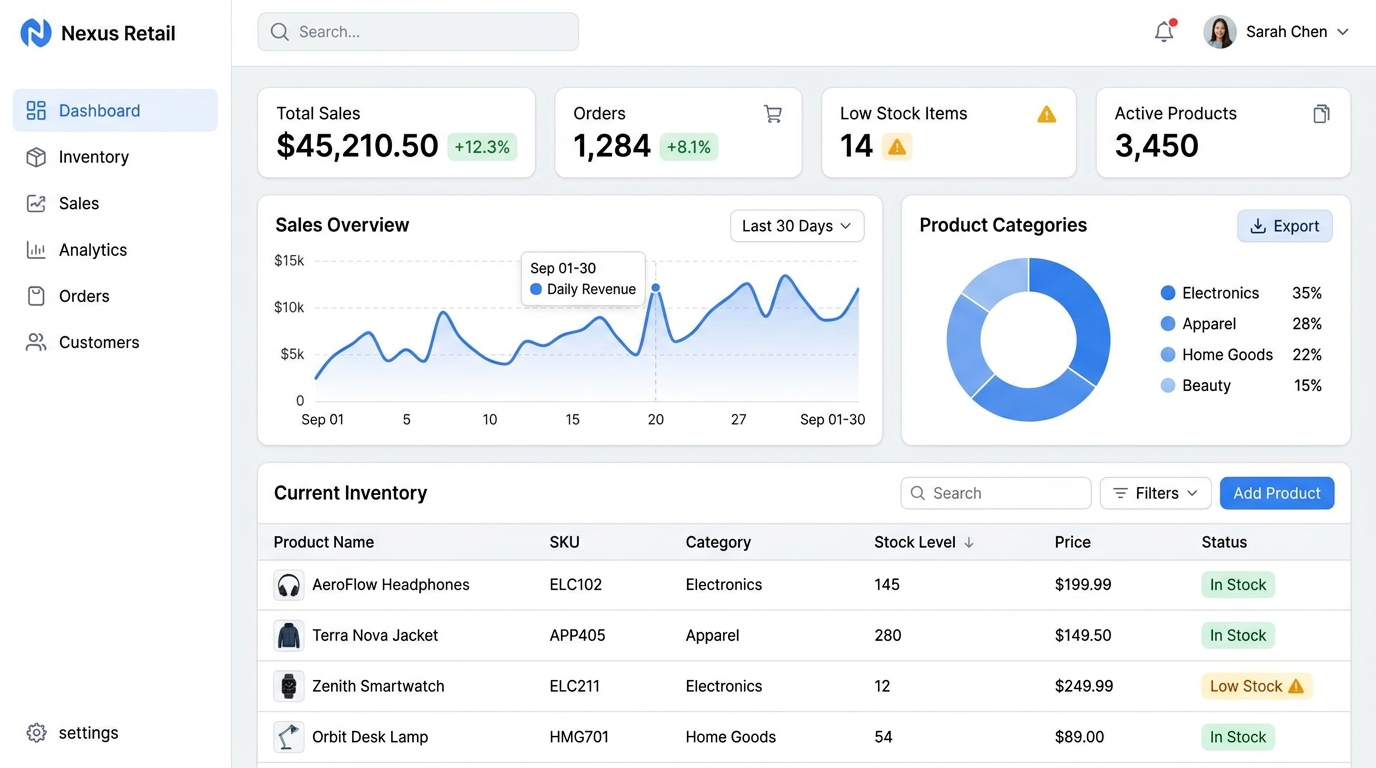Image resolution: width=1376 pixels, height=768 pixels.
Task: Click the warning badge beside the number 14
Action: coord(897,147)
